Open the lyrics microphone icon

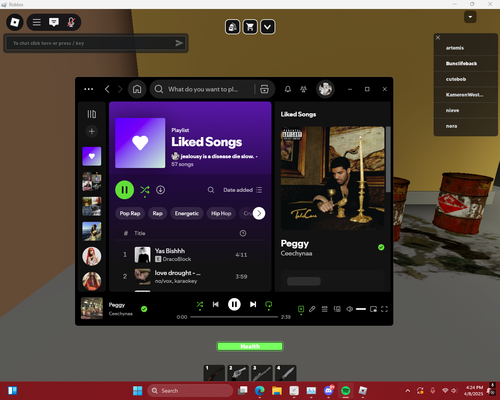coord(312,309)
